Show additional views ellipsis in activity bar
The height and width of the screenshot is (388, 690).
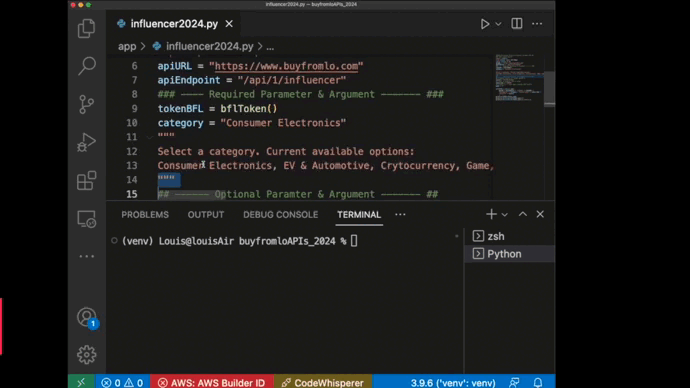(87, 256)
